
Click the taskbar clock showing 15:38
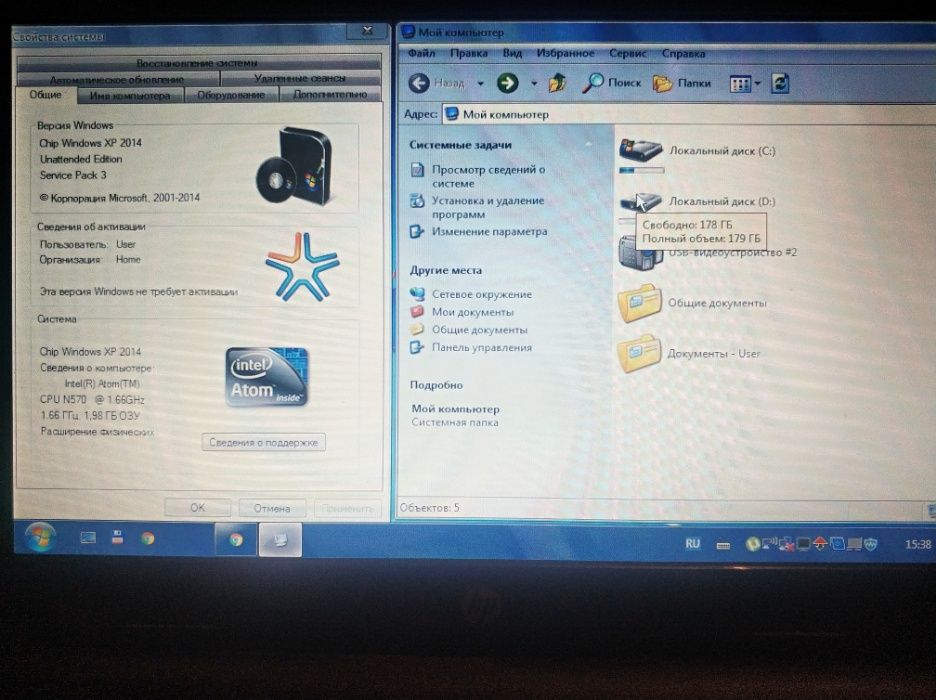click(917, 544)
